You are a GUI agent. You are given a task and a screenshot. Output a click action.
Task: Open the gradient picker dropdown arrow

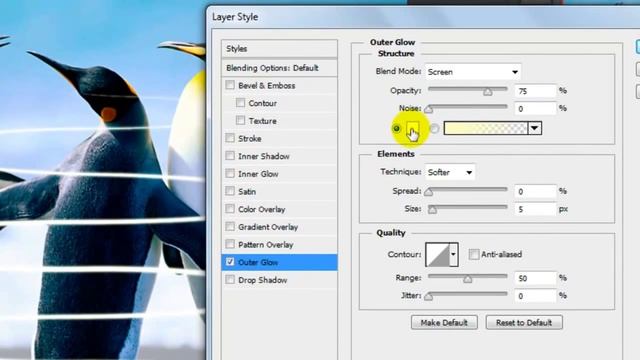click(x=535, y=128)
